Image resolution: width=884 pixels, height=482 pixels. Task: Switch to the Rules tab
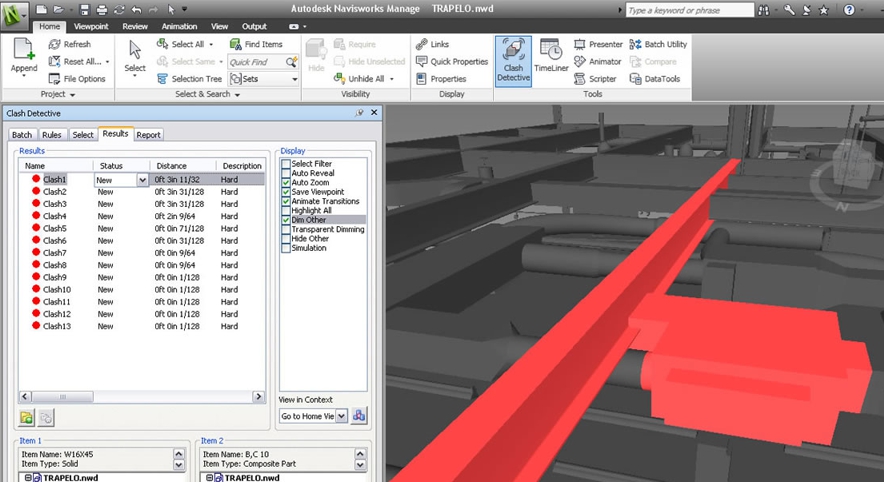coord(51,135)
